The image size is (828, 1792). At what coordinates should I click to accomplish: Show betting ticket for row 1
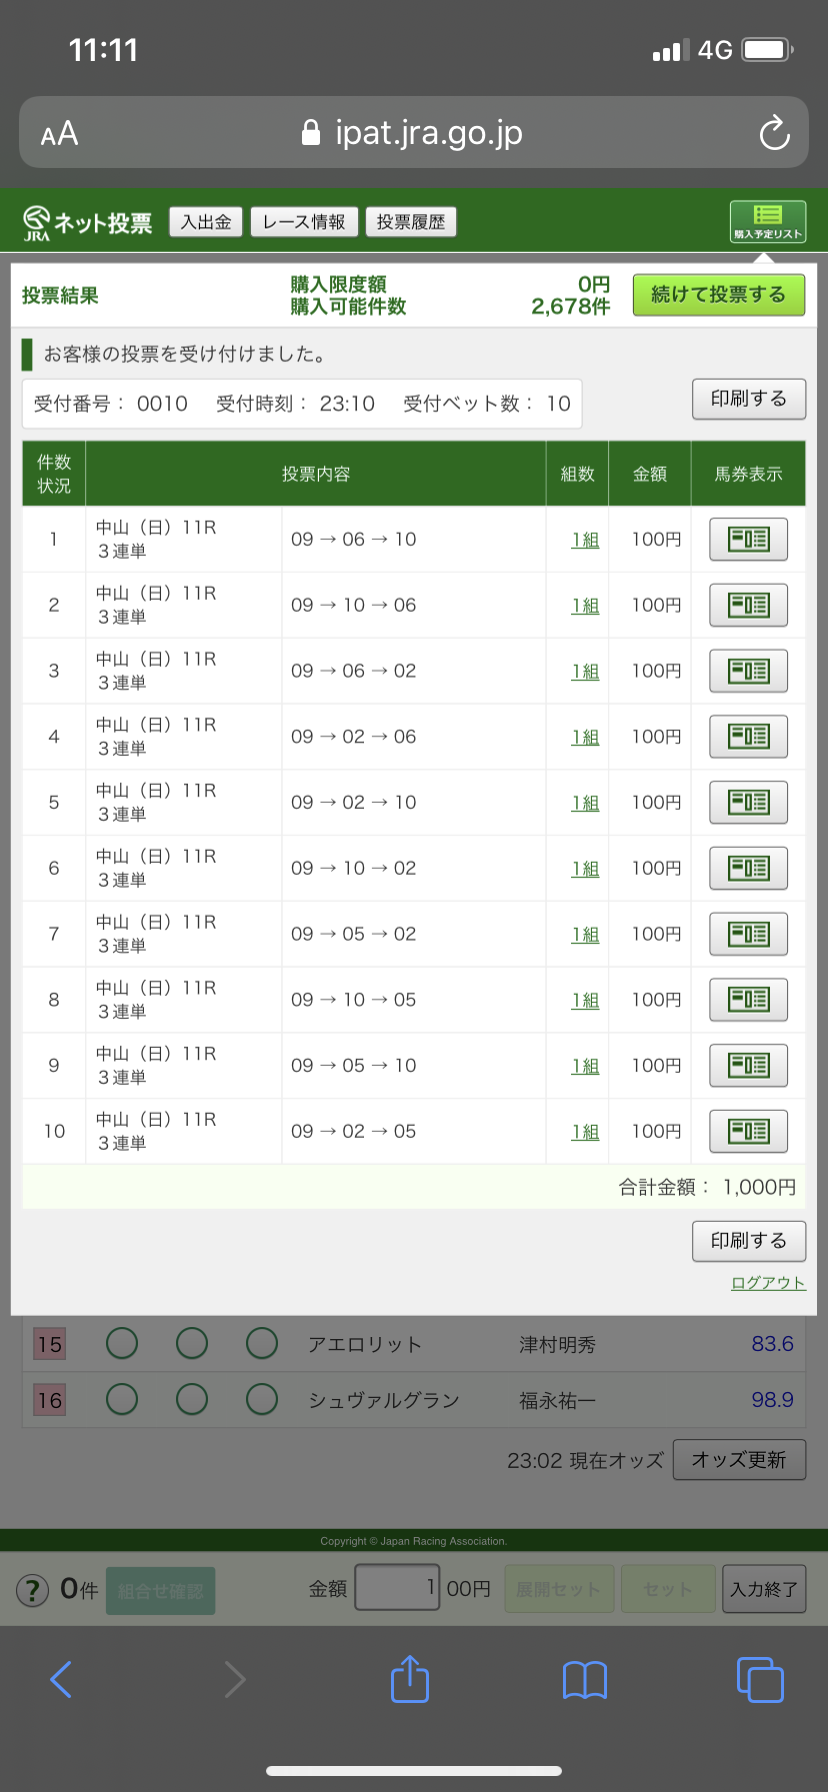click(748, 540)
